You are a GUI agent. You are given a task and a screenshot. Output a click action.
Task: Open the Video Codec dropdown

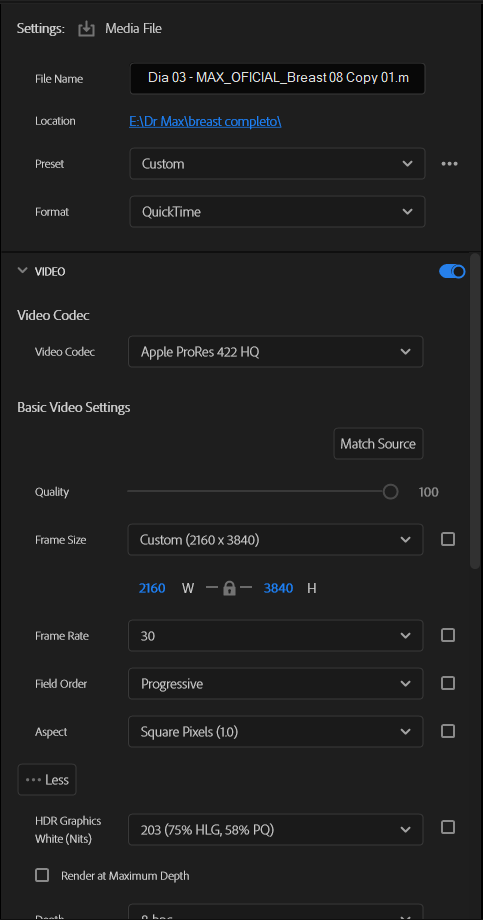point(276,352)
